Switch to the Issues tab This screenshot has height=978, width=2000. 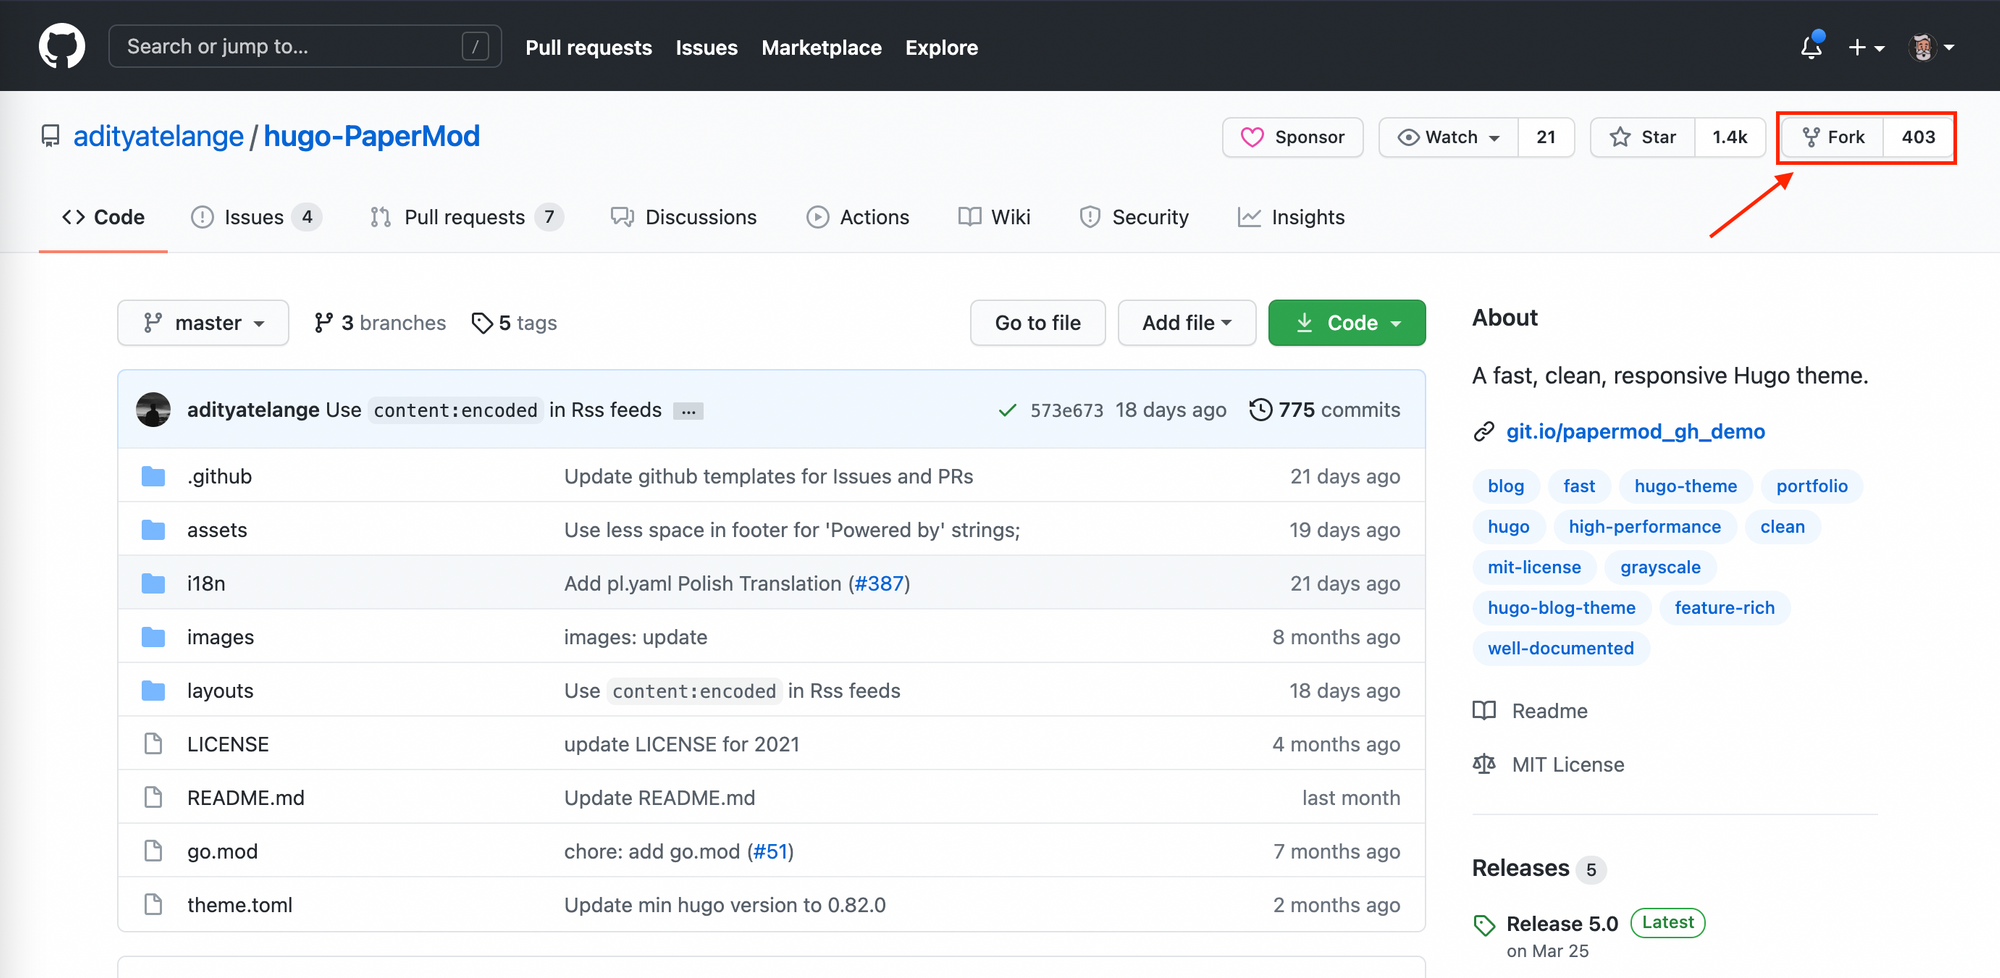coord(255,217)
